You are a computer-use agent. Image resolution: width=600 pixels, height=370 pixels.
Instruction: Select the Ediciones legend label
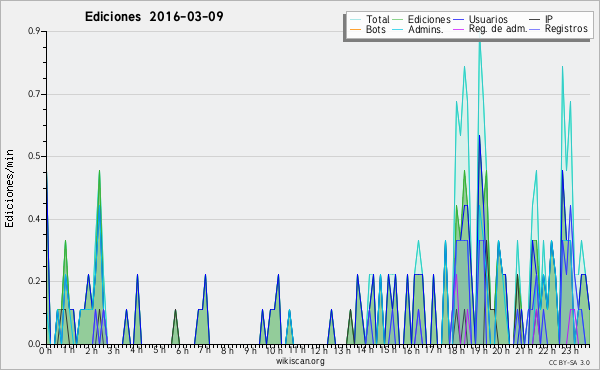429,19
